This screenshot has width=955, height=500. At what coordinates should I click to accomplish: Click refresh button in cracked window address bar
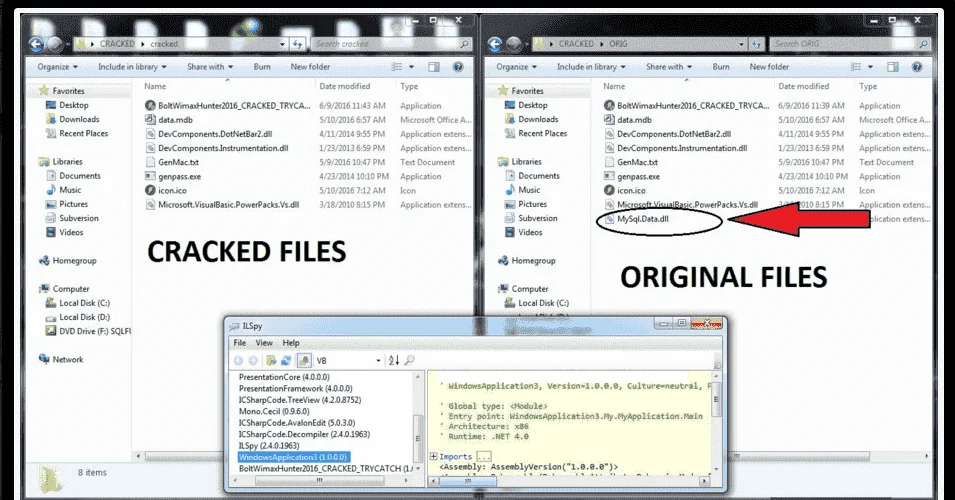(x=297, y=44)
